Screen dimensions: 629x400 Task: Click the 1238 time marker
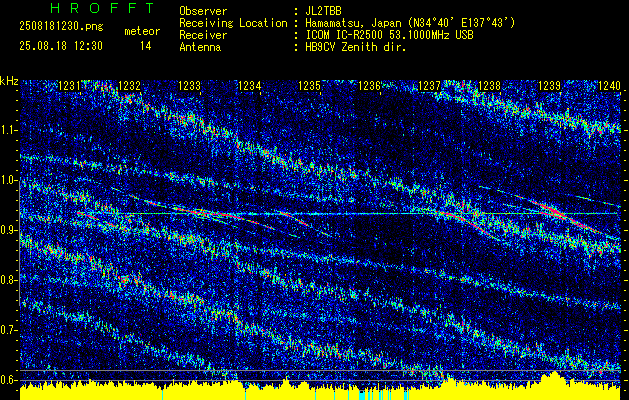click(489, 85)
